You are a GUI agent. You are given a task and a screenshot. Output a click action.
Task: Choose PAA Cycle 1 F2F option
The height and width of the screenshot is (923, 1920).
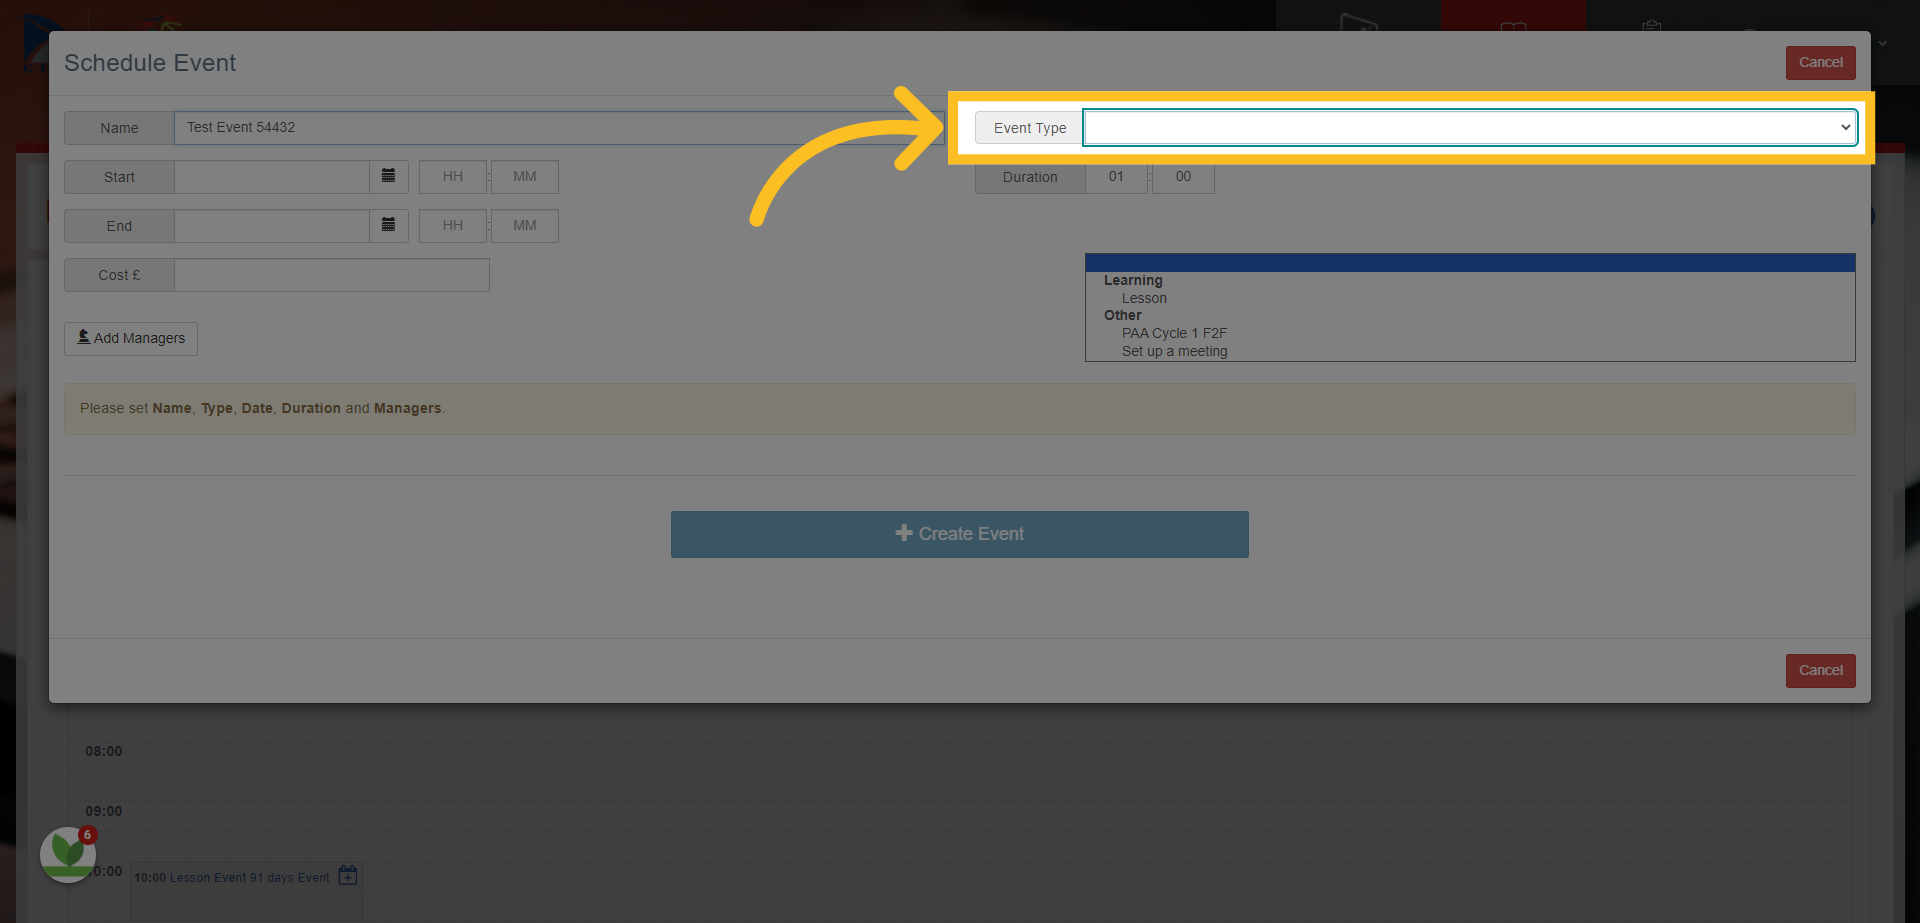(x=1174, y=333)
